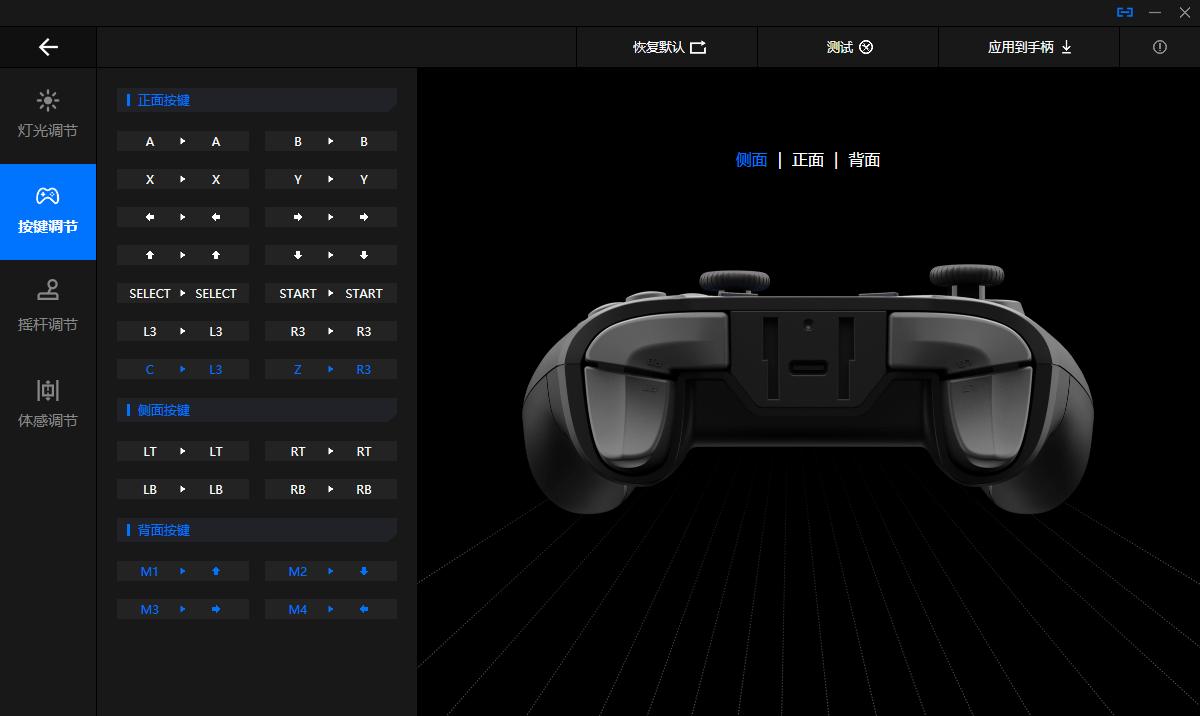This screenshot has width=1200, height=716.
Task: Switch to the 正面 front view tab
Action: tap(807, 160)
